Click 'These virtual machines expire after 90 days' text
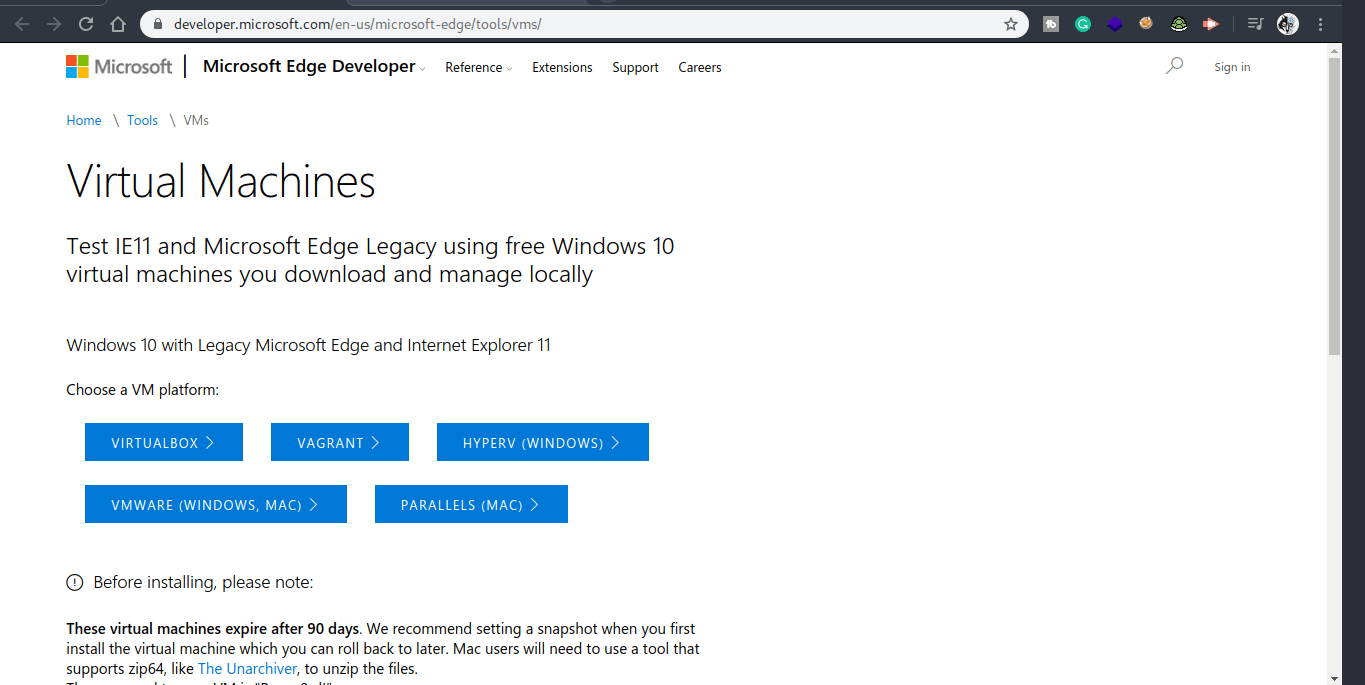This screenshot has height=685, width=1365. pyautogui.click(x=212, y=629)
